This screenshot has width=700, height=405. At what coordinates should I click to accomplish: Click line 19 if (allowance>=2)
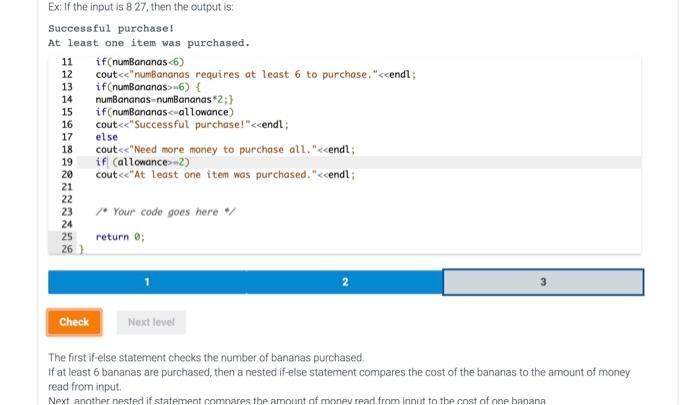(142, 162)
